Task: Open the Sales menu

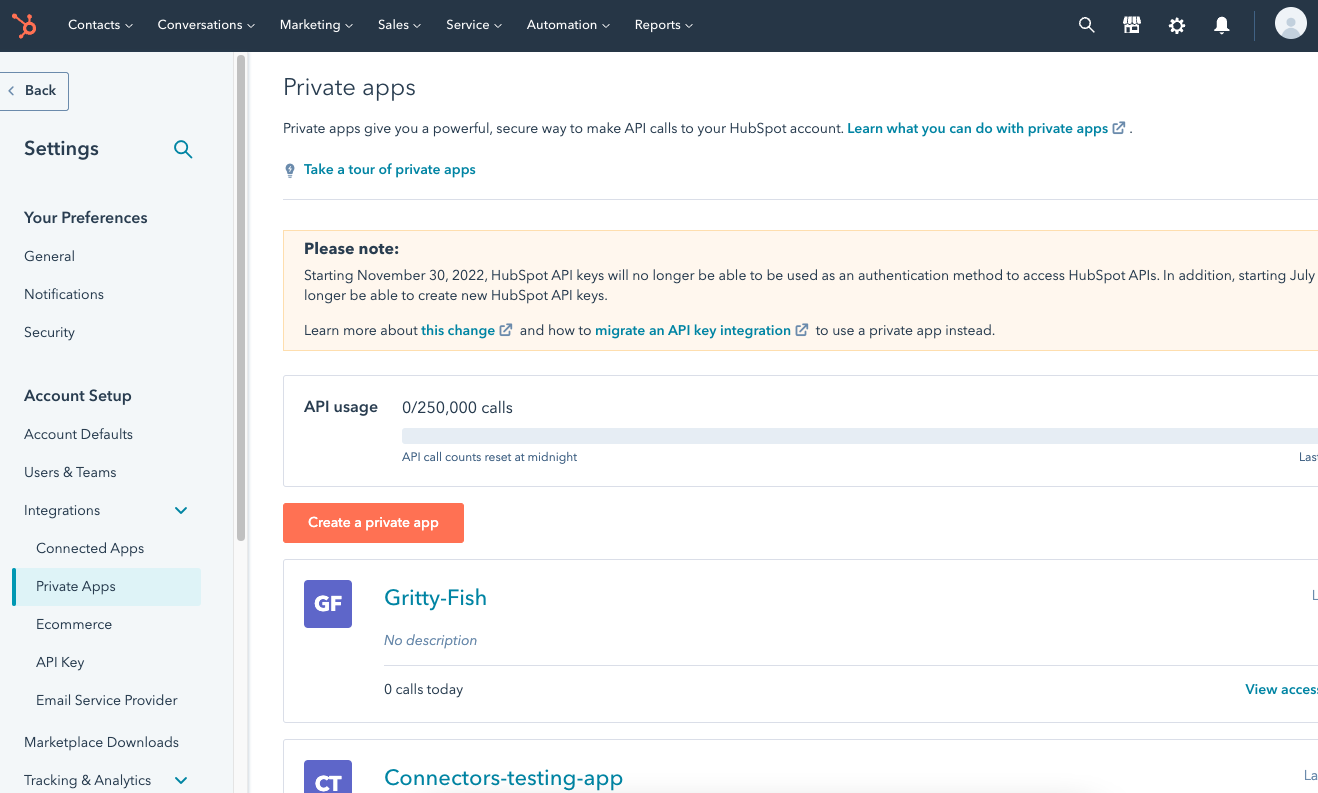Action: click(x=400, y=25)
